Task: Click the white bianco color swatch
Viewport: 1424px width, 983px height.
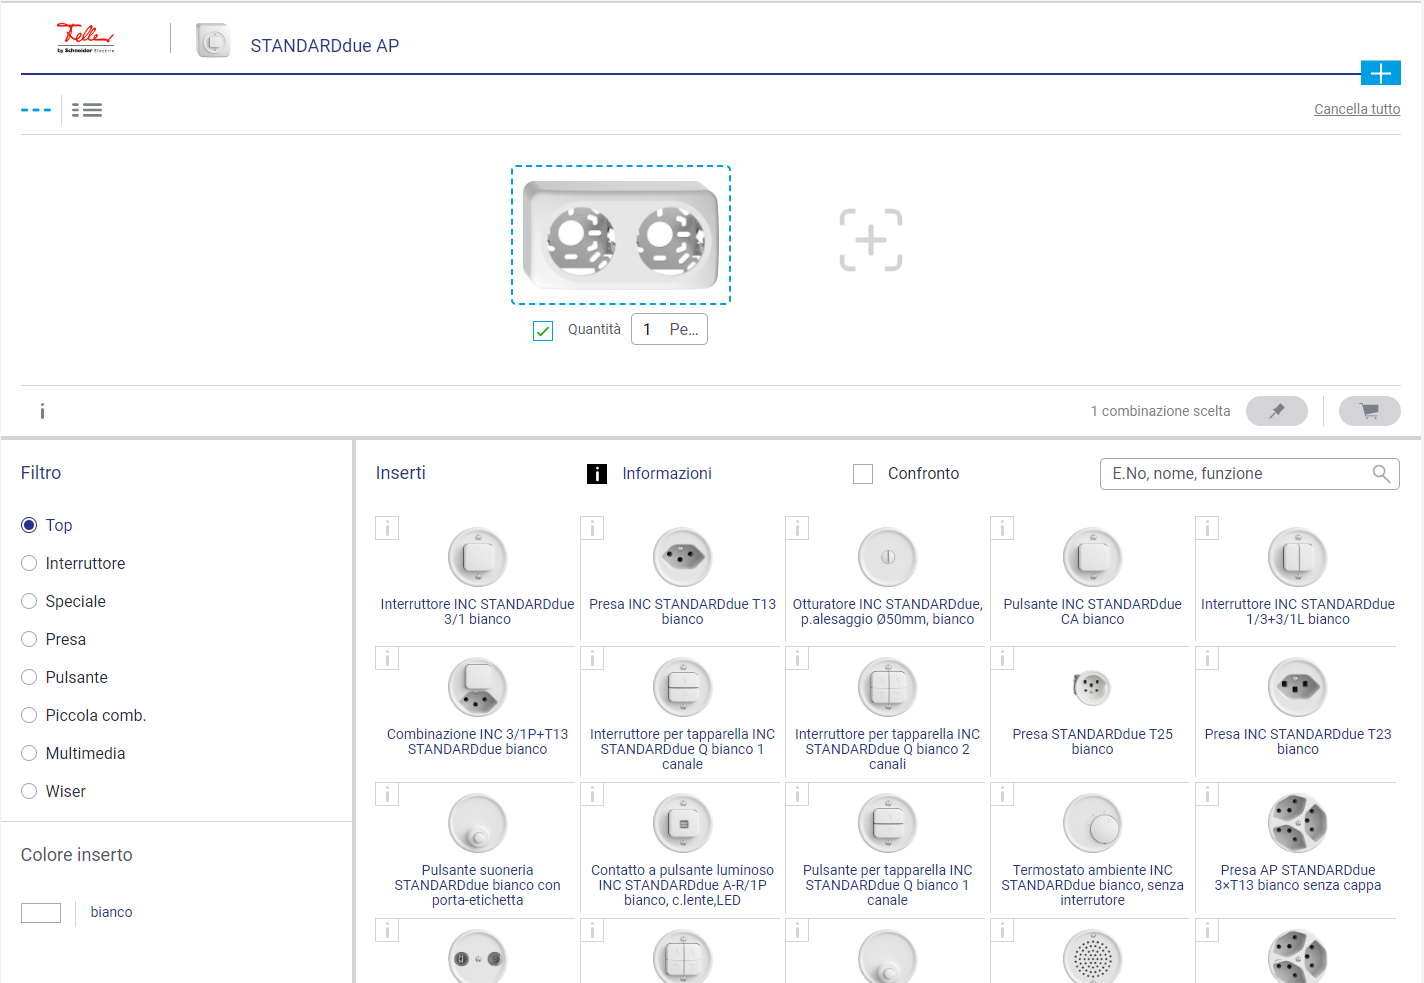Action: [x=41, y=913]
